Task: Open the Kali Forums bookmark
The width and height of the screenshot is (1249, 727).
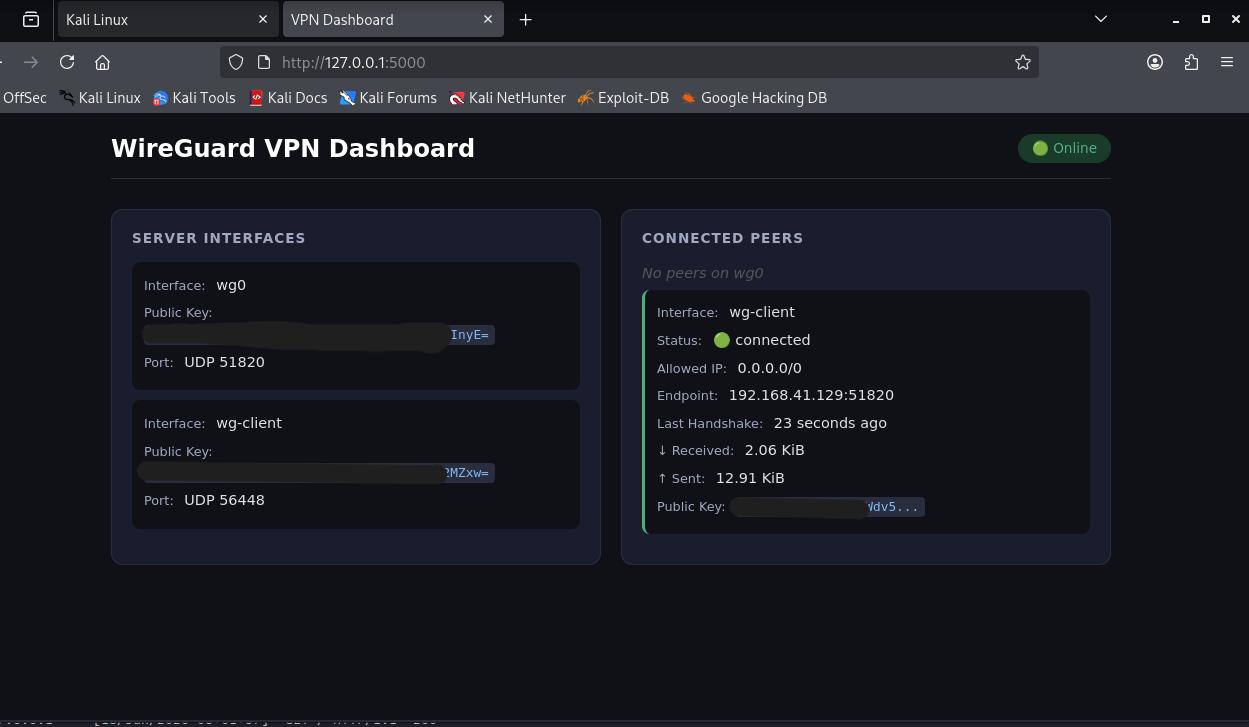Action: [x=388, y=98]
